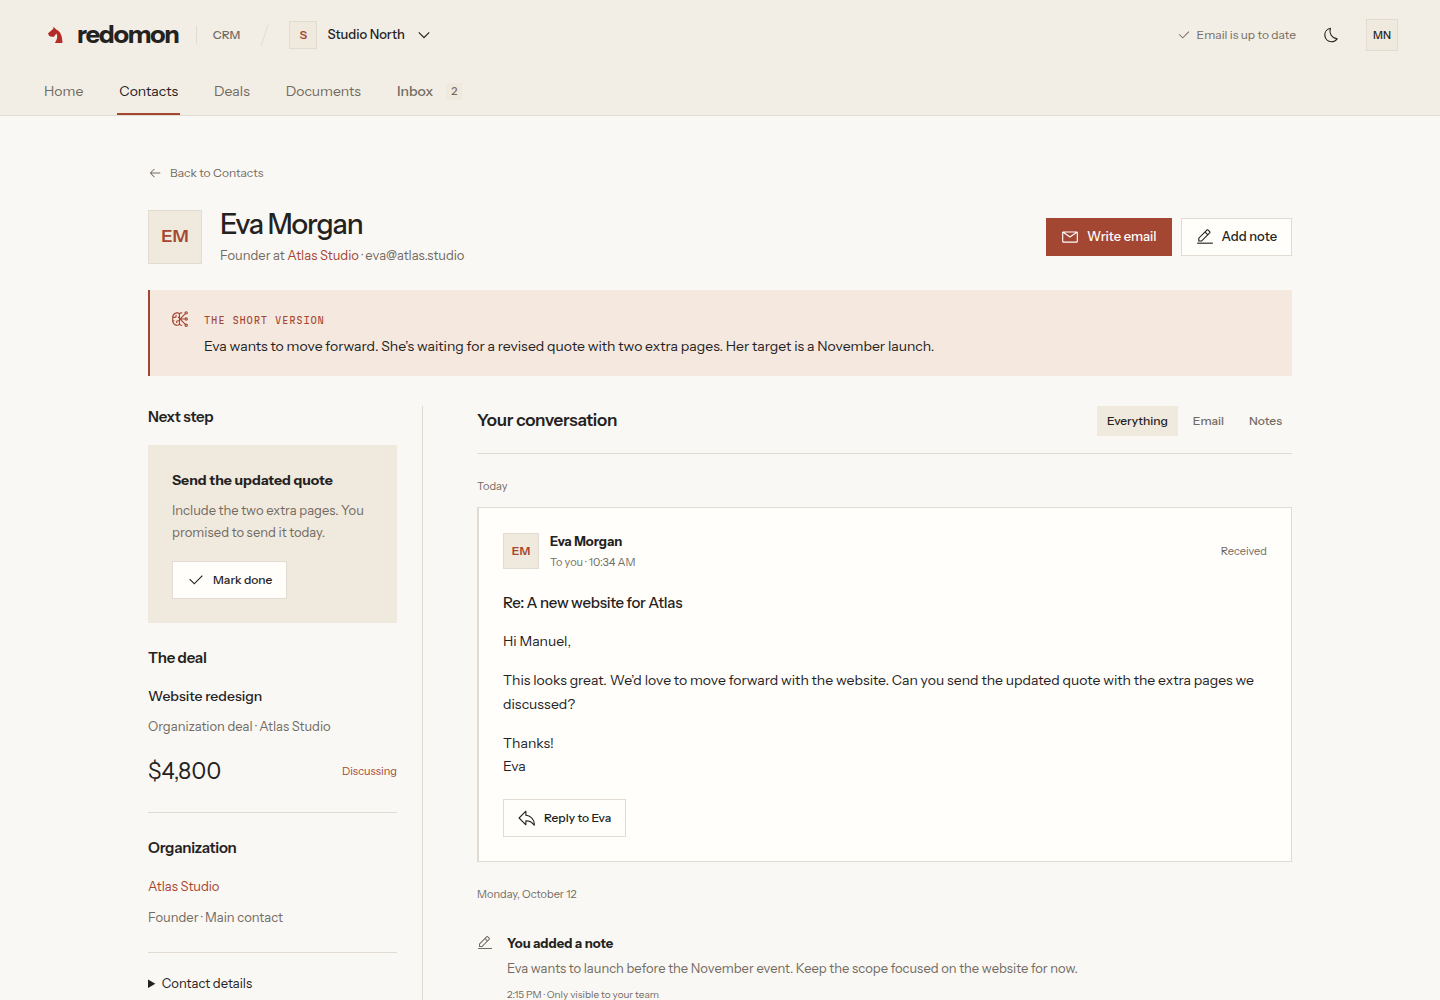Click the Write email button
1440x1000 pixels.
tap(1109, 237)
